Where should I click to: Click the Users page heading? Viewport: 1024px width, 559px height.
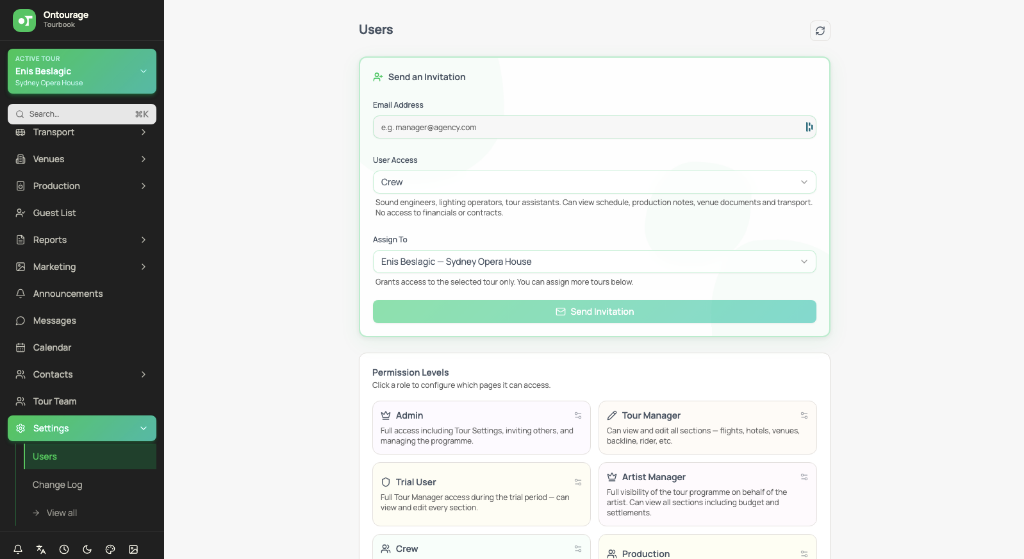click(376, 30)
